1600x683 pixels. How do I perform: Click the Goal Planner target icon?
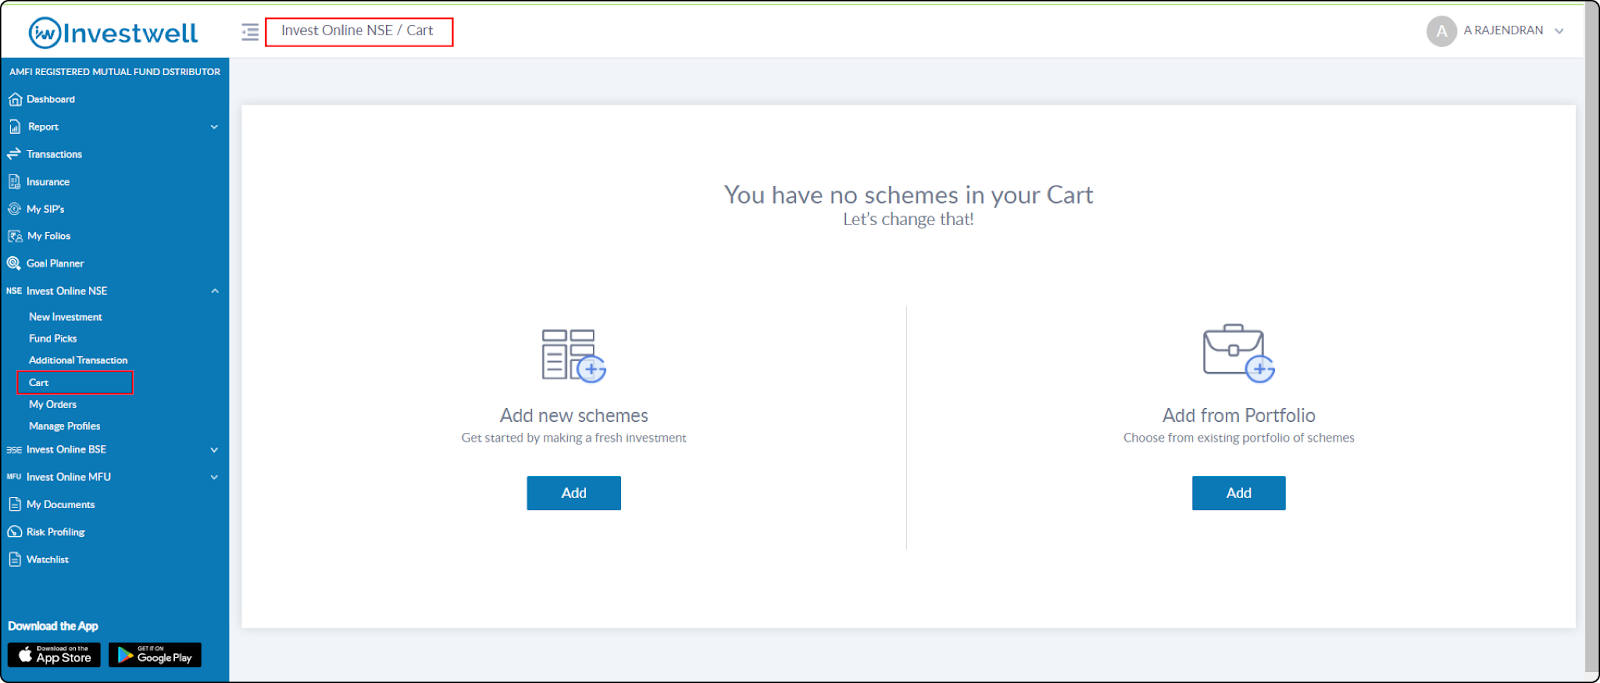click(14, 263)
